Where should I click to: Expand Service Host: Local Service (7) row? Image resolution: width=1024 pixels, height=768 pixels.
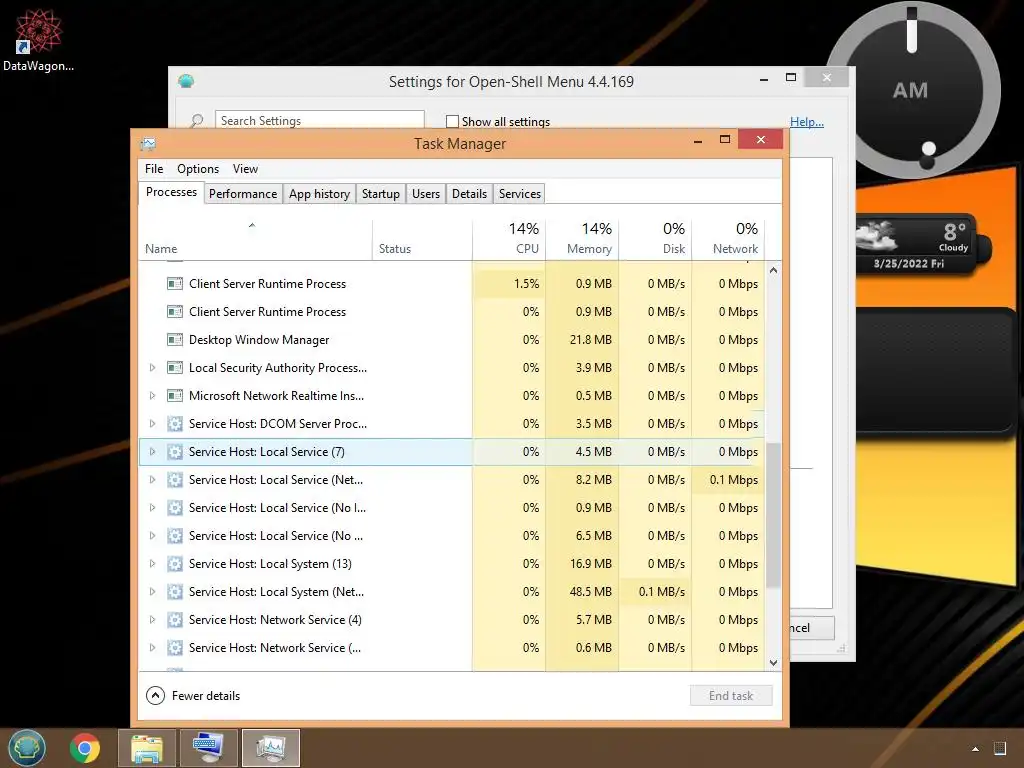152,452
